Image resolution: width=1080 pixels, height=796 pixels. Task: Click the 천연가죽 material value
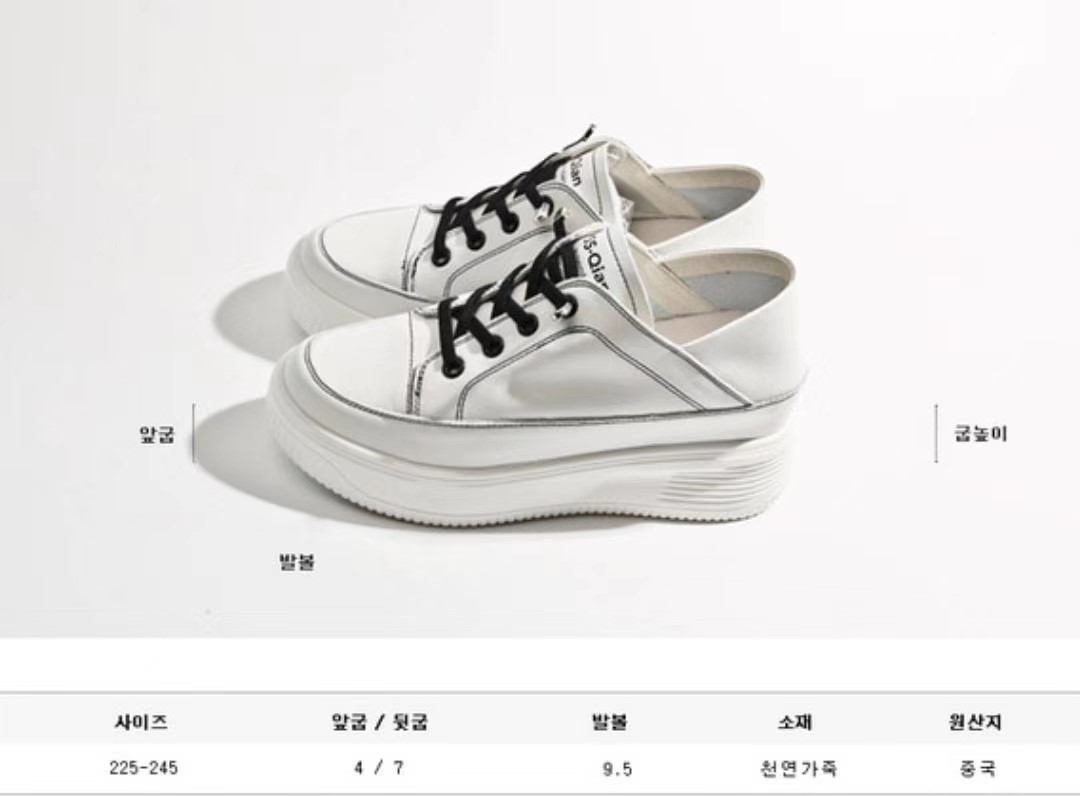click(798, 768)
